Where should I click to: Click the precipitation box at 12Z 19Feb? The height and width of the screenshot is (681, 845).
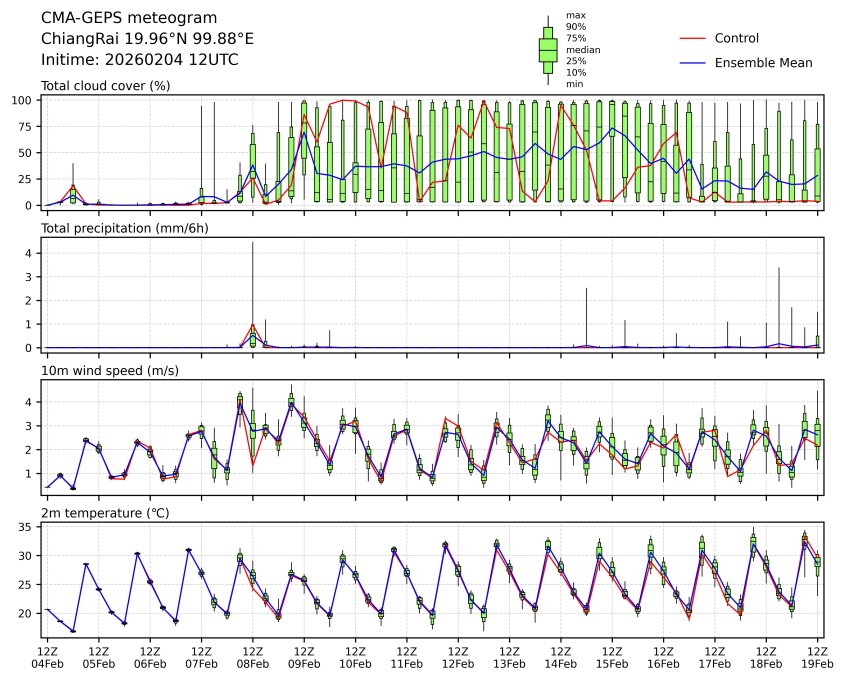click(818, 342)
